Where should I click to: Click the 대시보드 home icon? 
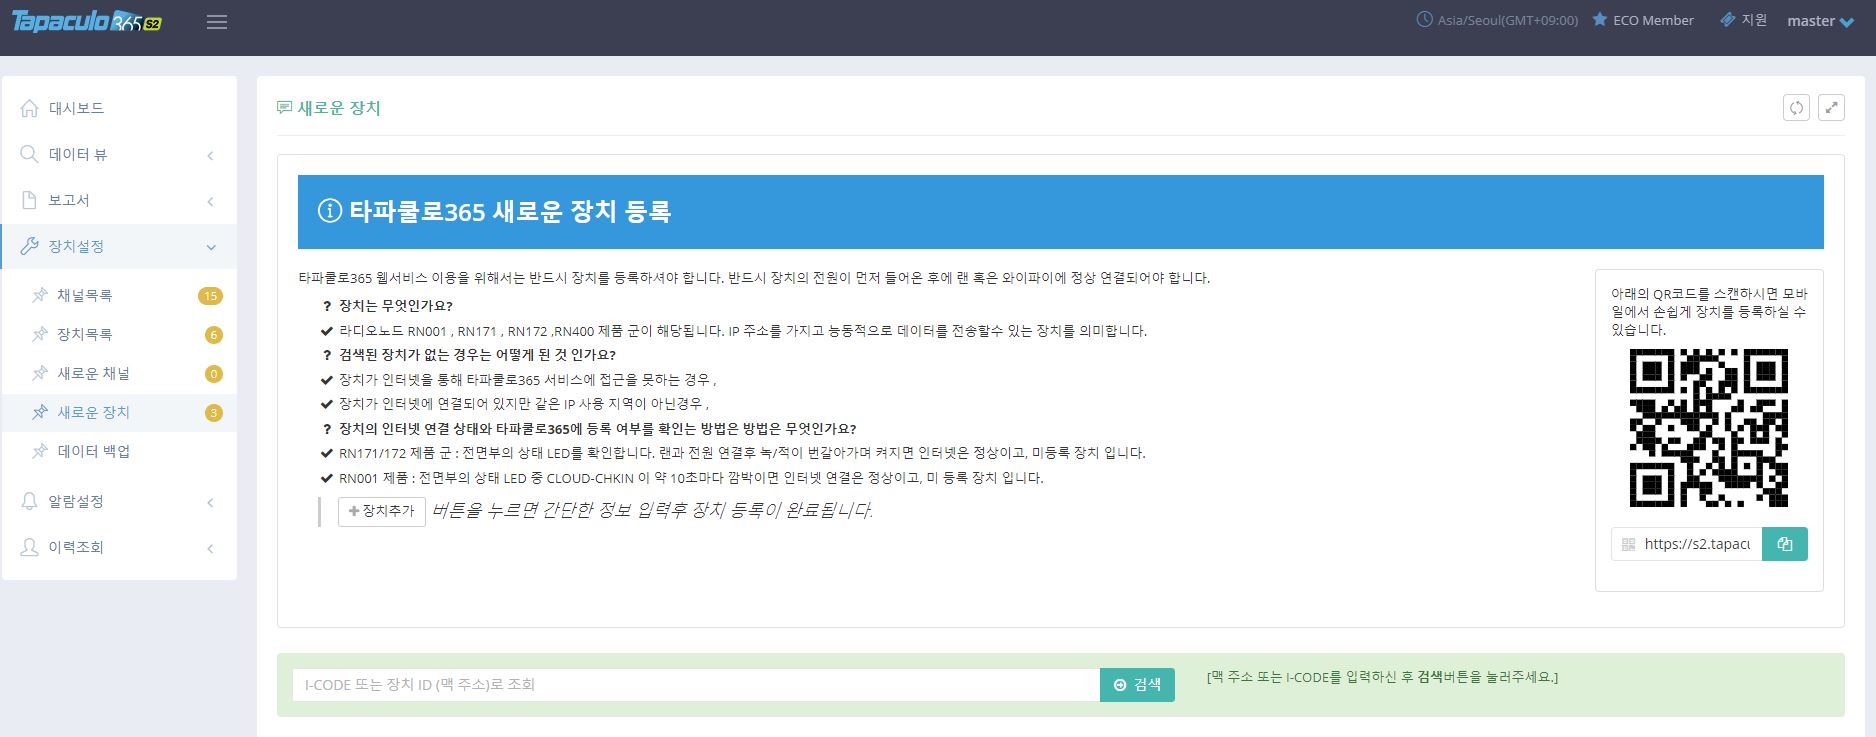pyautogui.click(x=30, y=108)
